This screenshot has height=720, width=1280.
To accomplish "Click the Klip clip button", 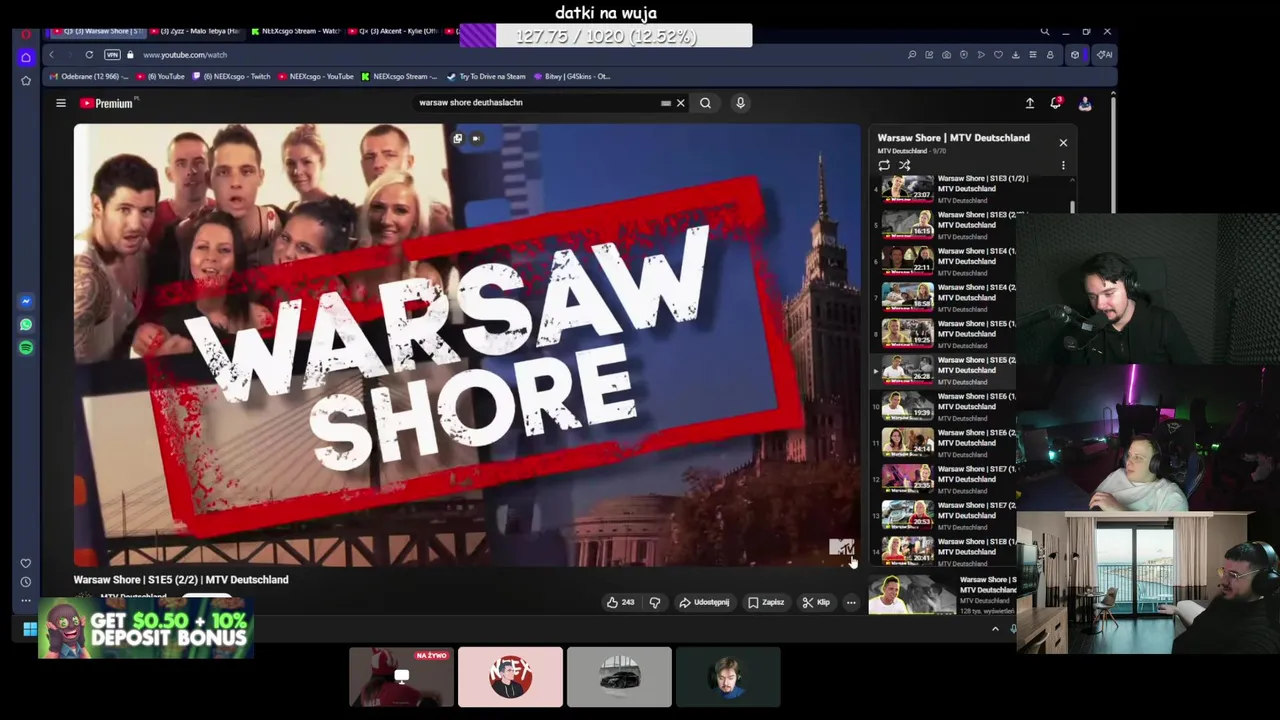I will [x=817, y=602].
